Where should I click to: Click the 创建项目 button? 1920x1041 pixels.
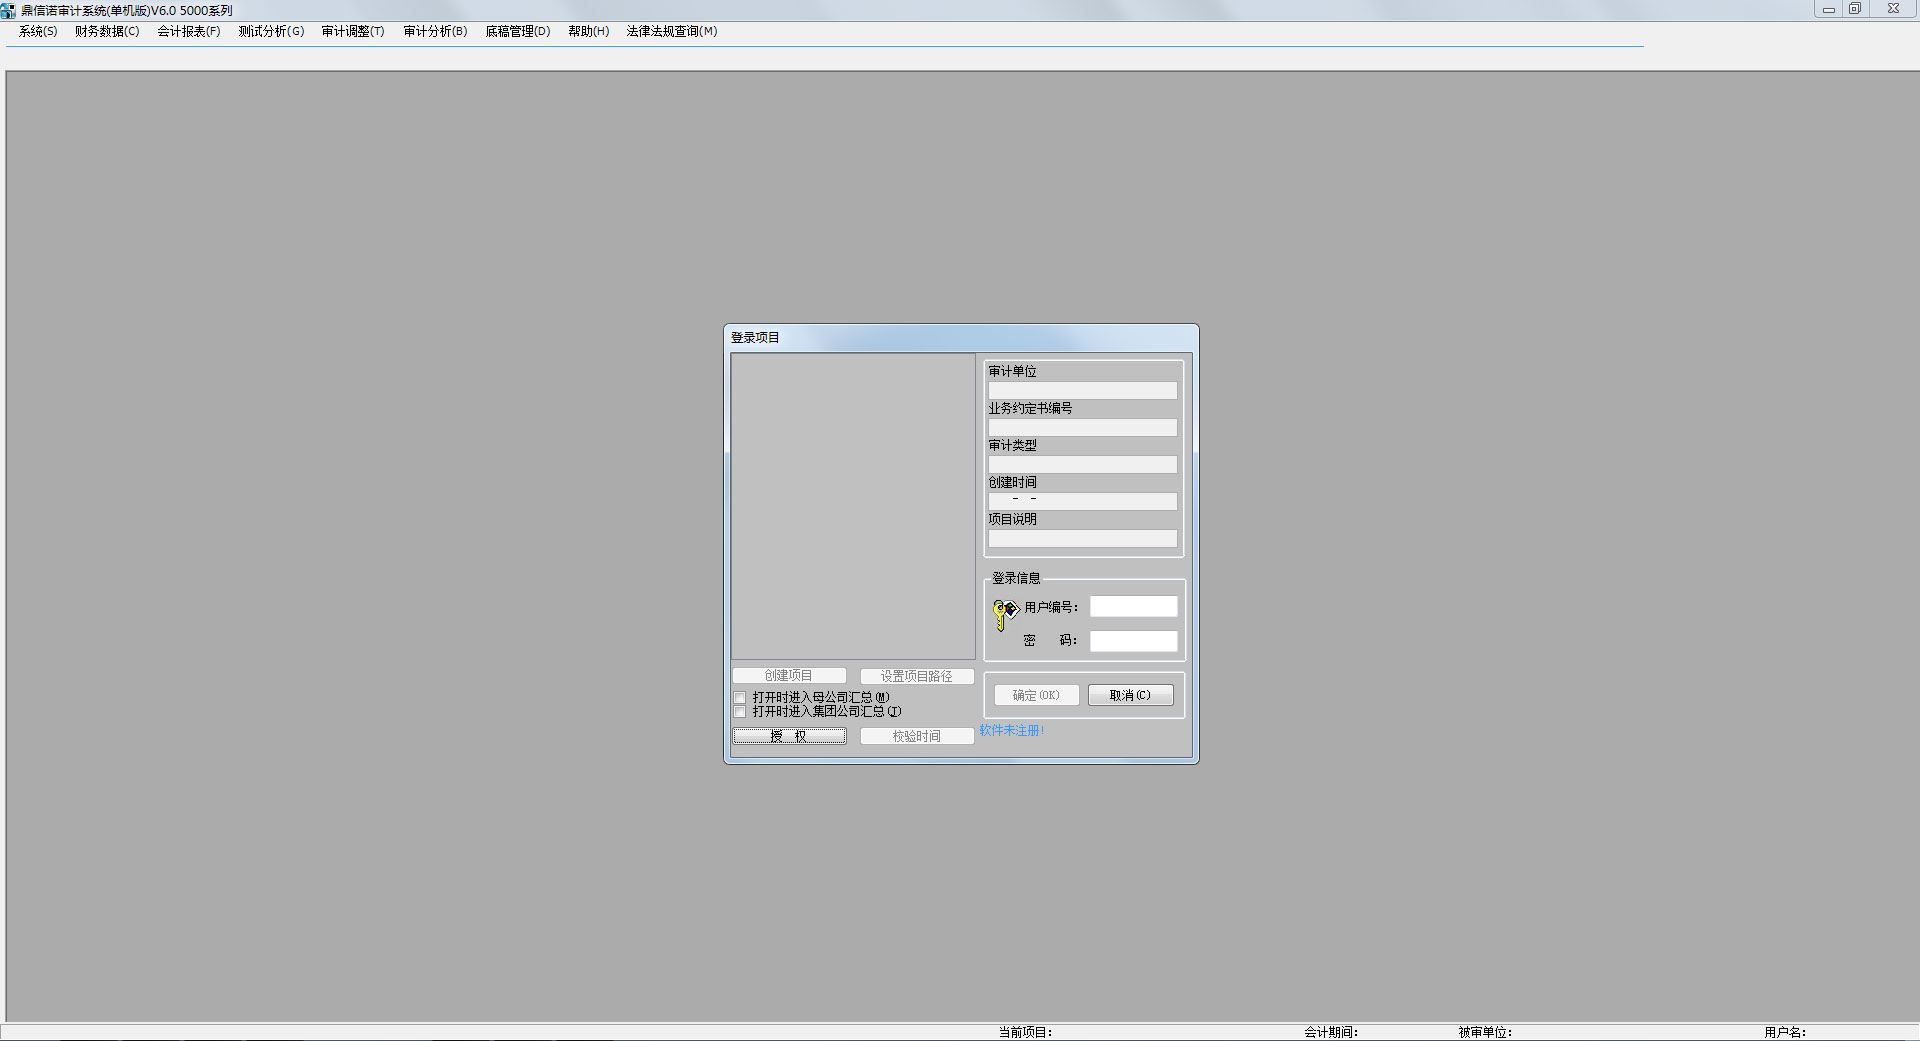coord(789,675)
